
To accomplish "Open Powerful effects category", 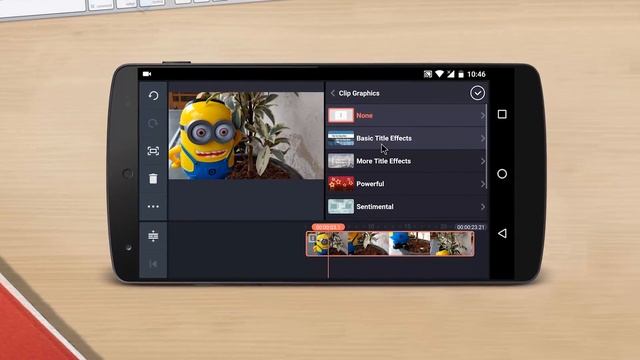I will point(407,184).
